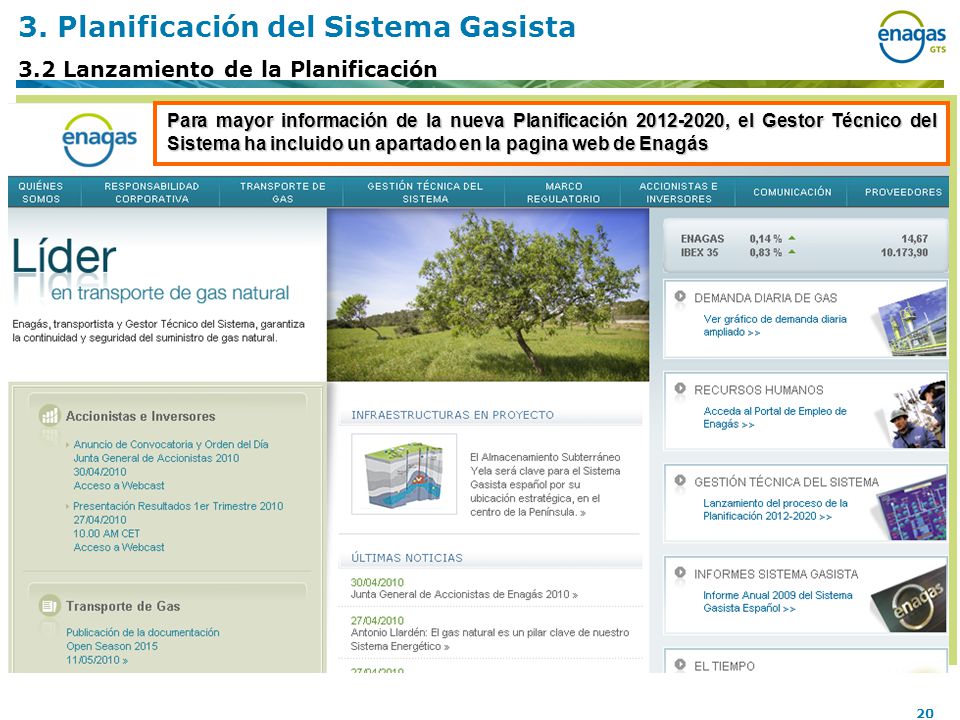Open Informe Anual 2009 del Sistema Gasista link
Image resolution: width=960 pixels, height=720 pixels.
tap(778, 601)
